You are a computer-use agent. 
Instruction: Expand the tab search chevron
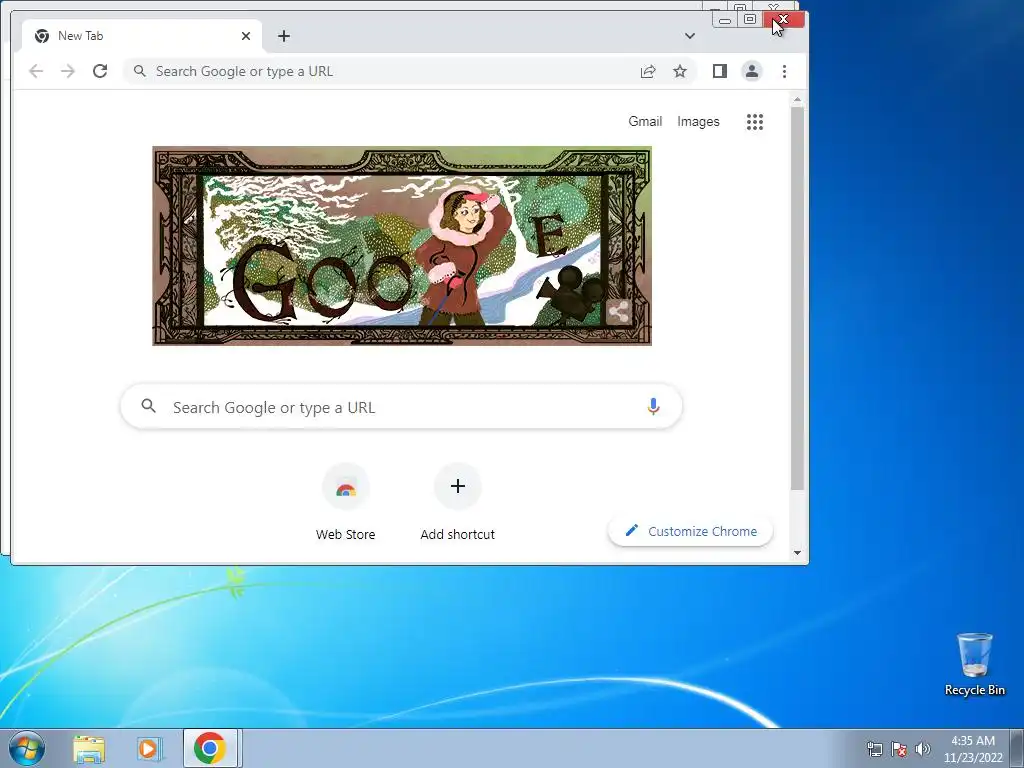tap(690, 36)
